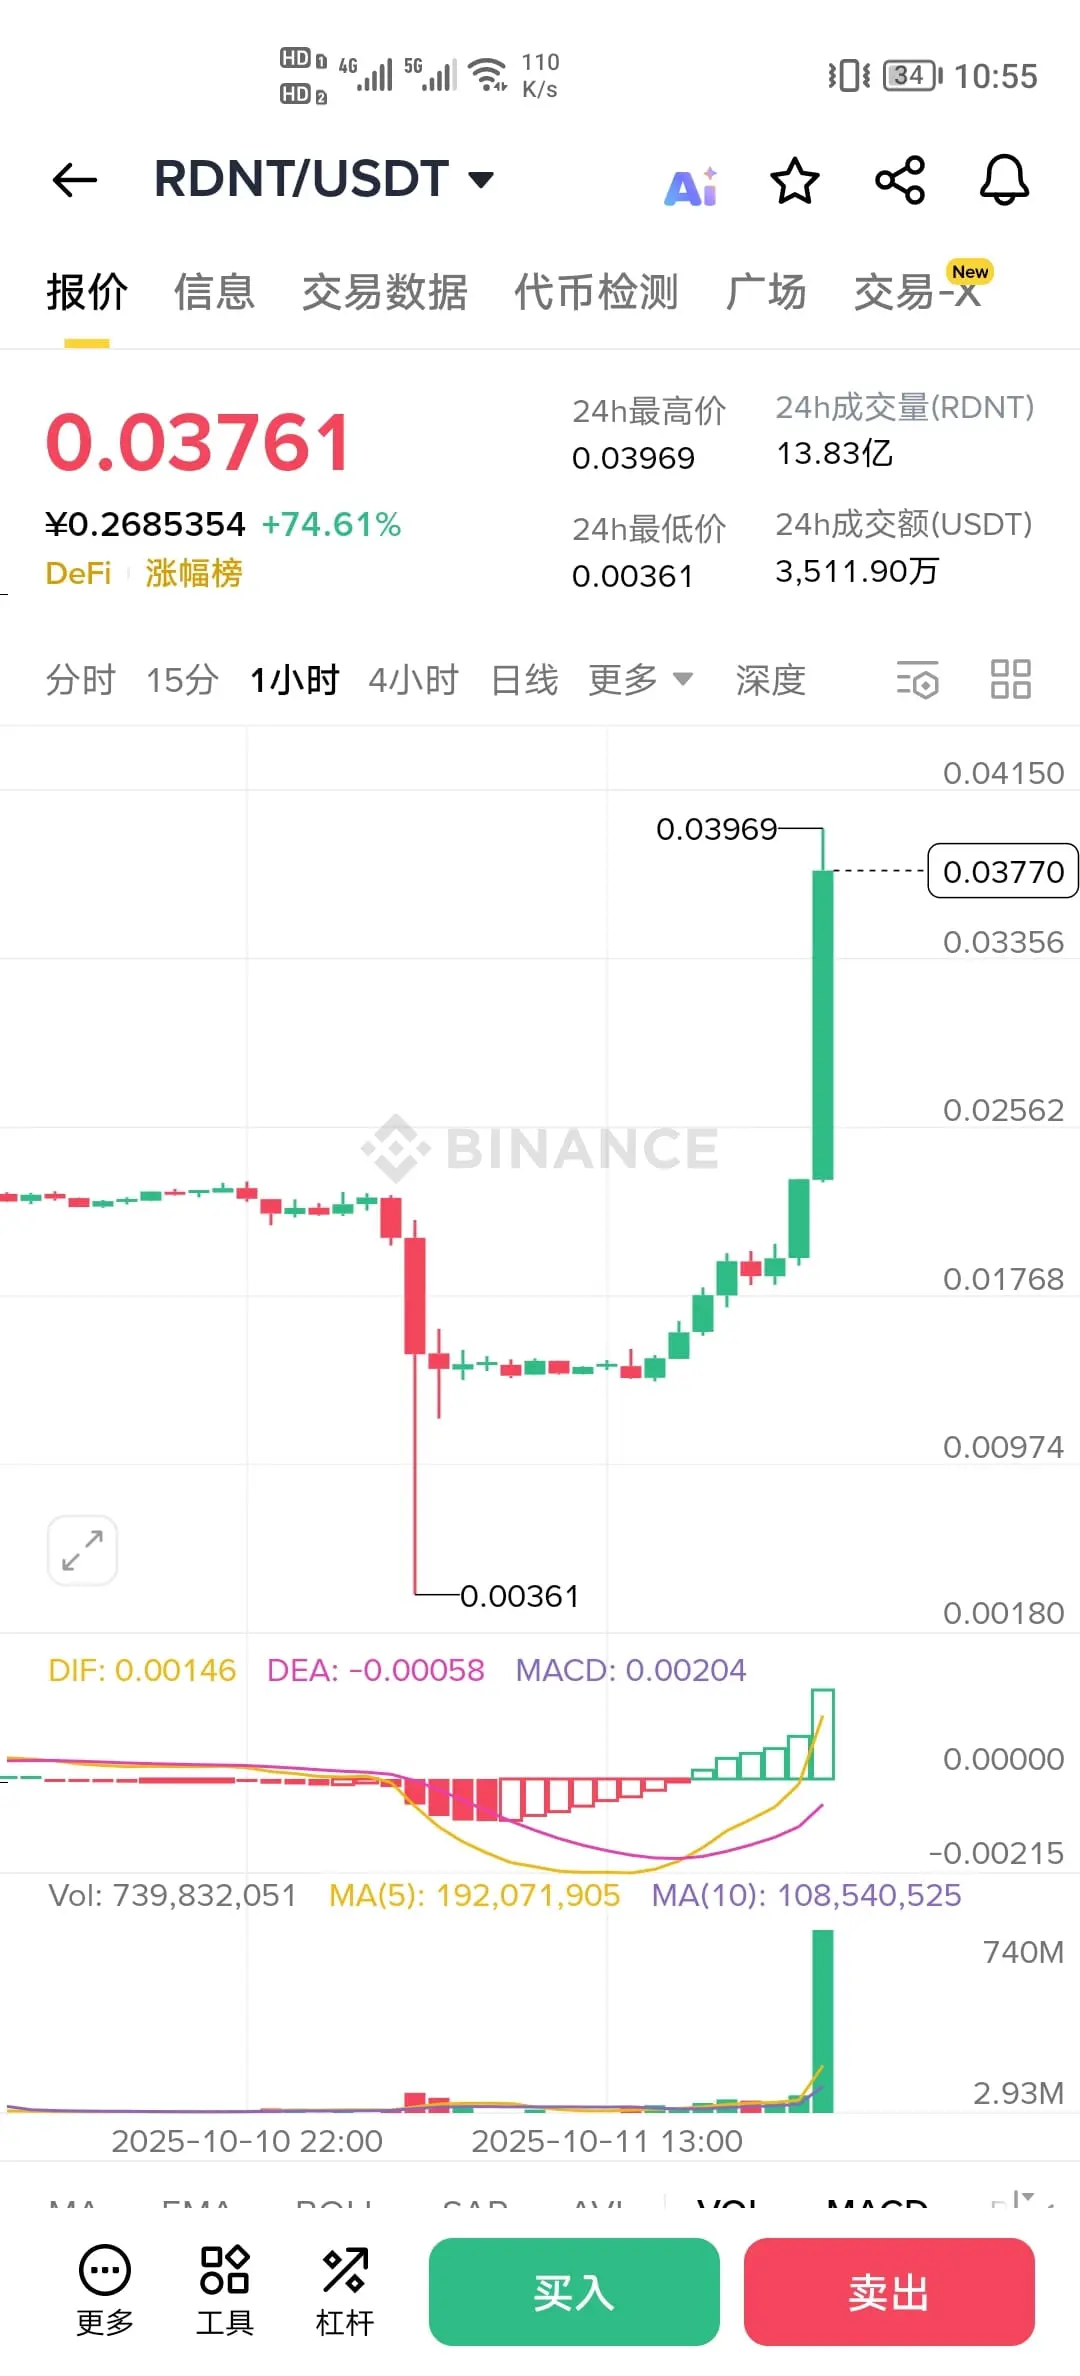This screenshot has width=1080, height=2376.
Task: Expand the RDNT/USDT pair dropdown
Action: point(482,180)
